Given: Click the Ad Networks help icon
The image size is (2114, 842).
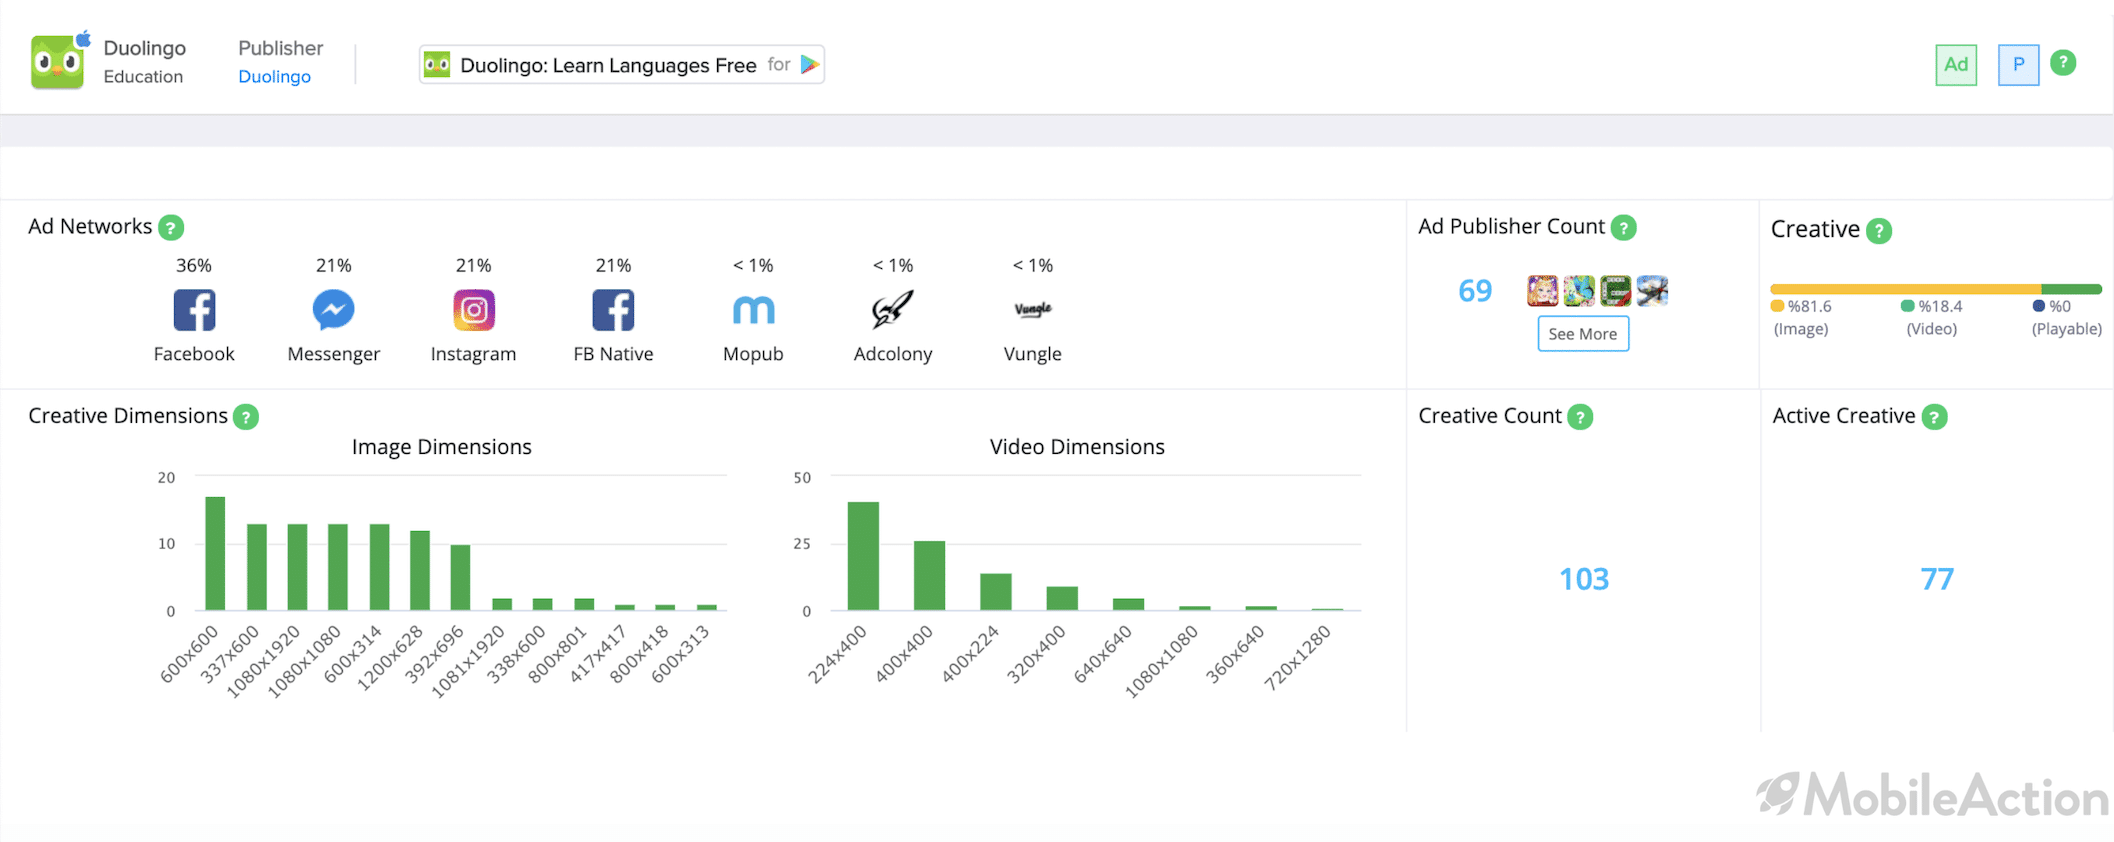Looking at the screenshot, I should pyautogui.click(x=171, y=228).
